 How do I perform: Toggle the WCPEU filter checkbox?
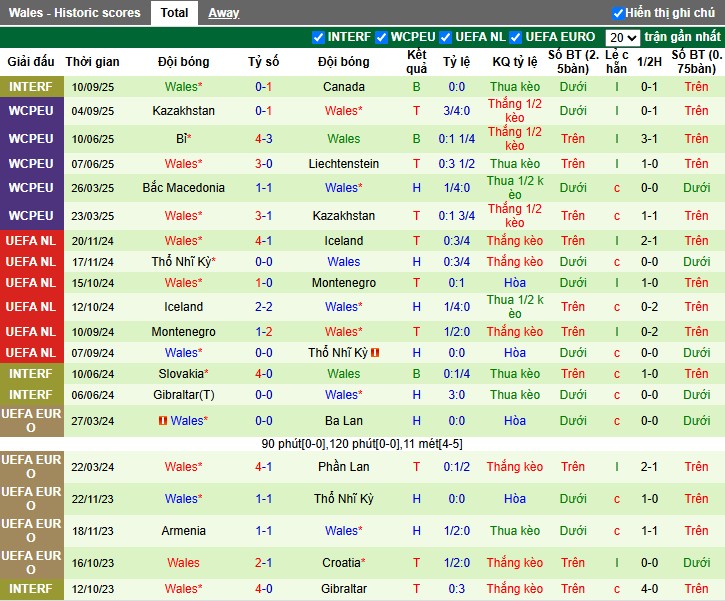[381, 37]
